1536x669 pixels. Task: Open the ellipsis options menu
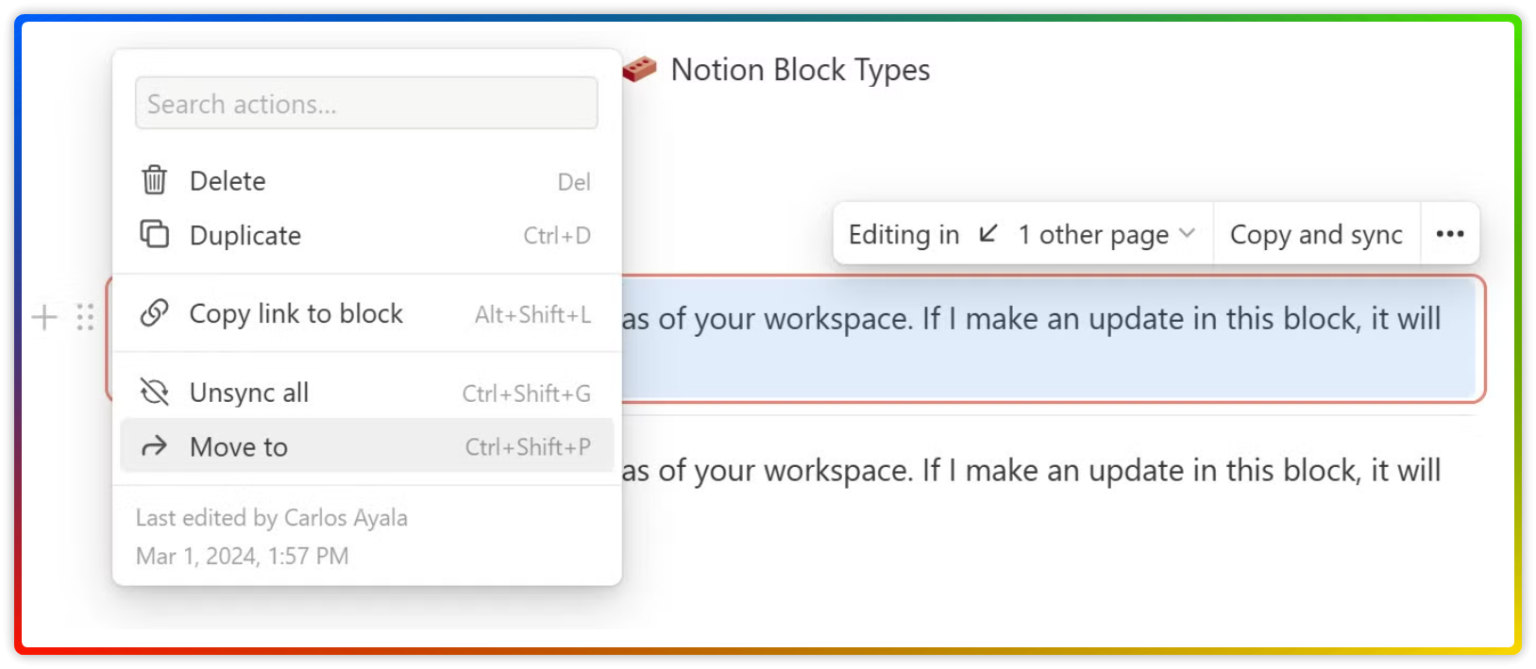click(x=1450, y=233)
